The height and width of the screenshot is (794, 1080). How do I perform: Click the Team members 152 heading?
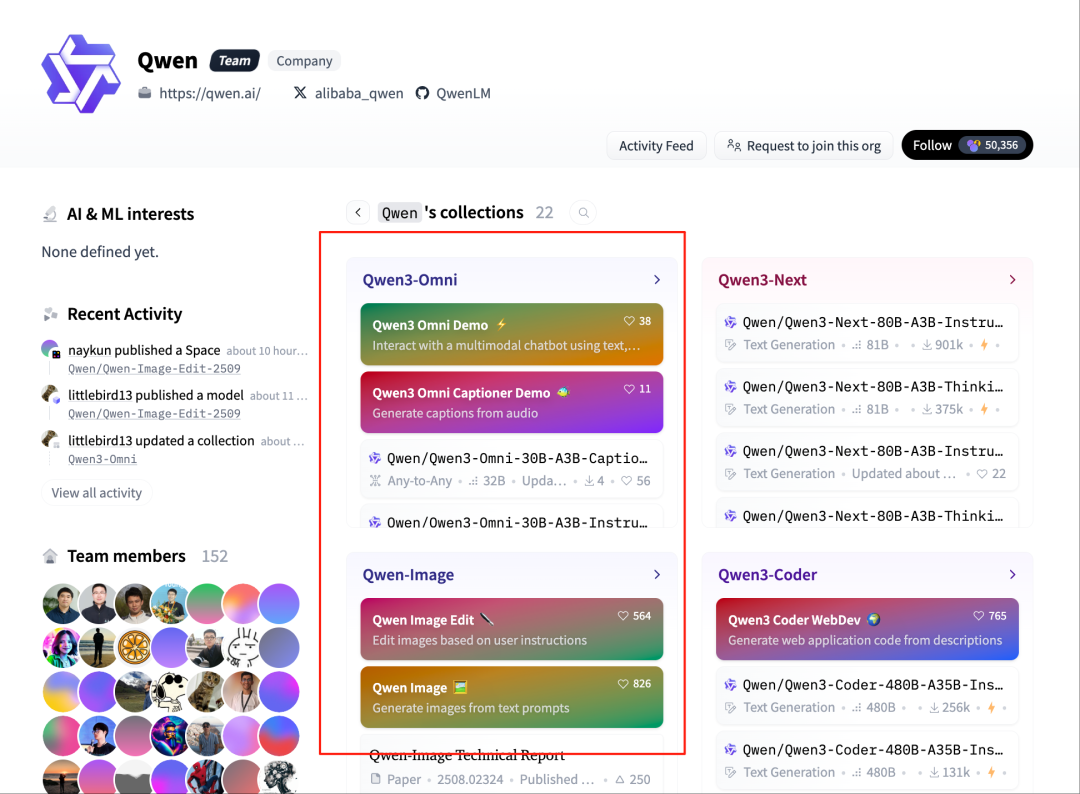click(147, 556)
